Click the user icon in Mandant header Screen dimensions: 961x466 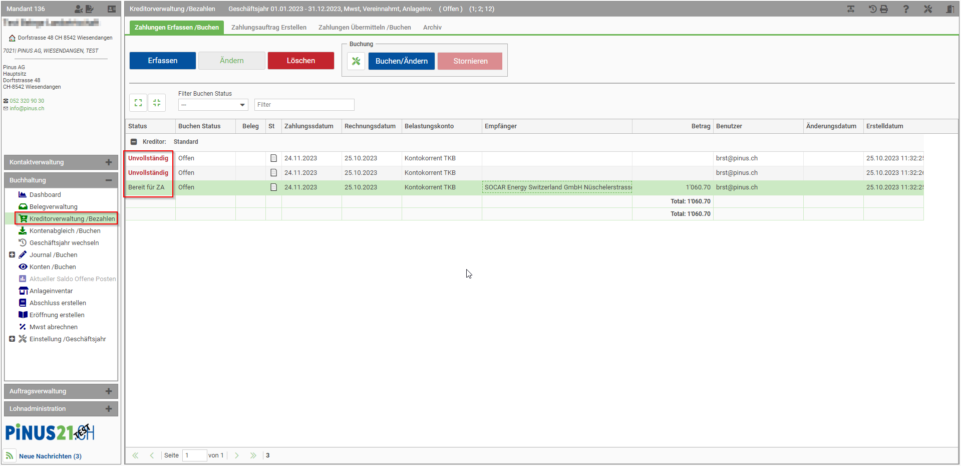pyautogui.click(x=78, y=9)
